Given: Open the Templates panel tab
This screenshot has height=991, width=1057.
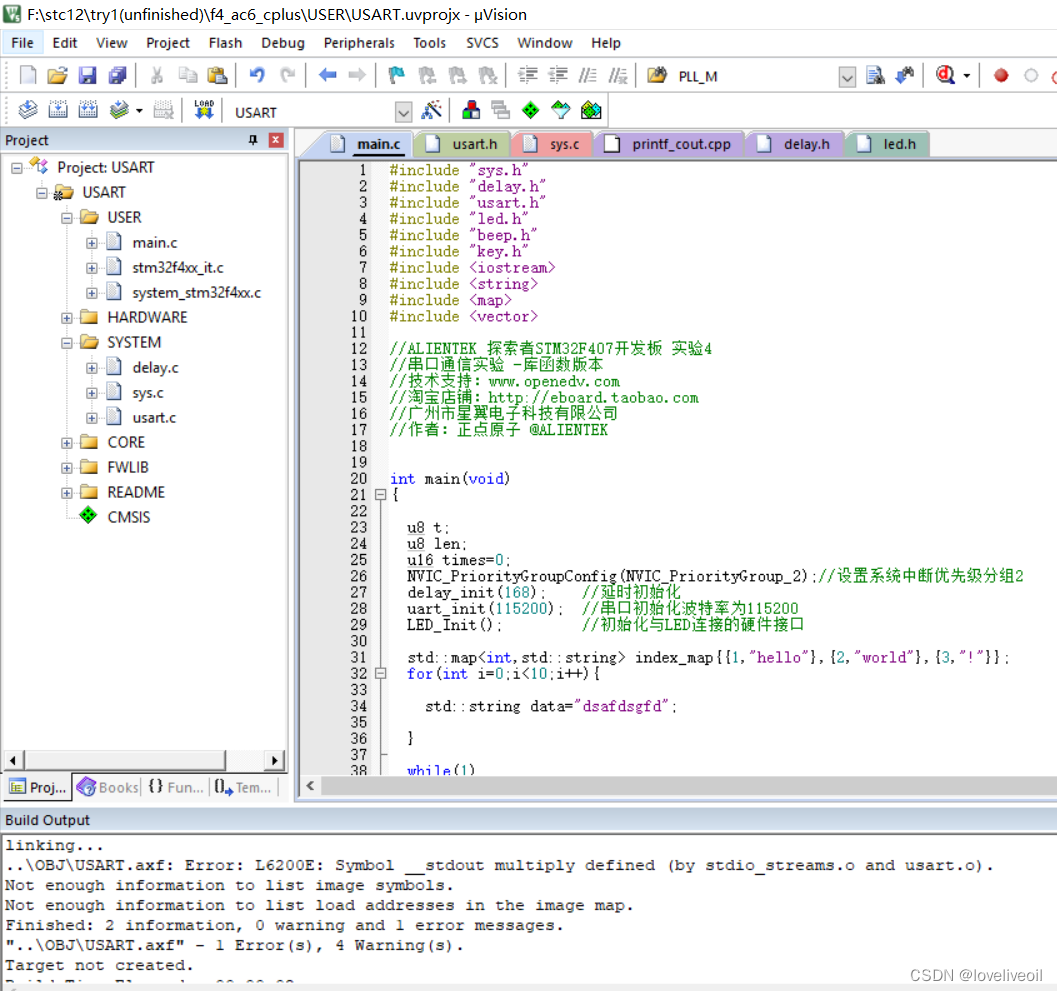Looking at the screenshot, I should tap(243, 787).
